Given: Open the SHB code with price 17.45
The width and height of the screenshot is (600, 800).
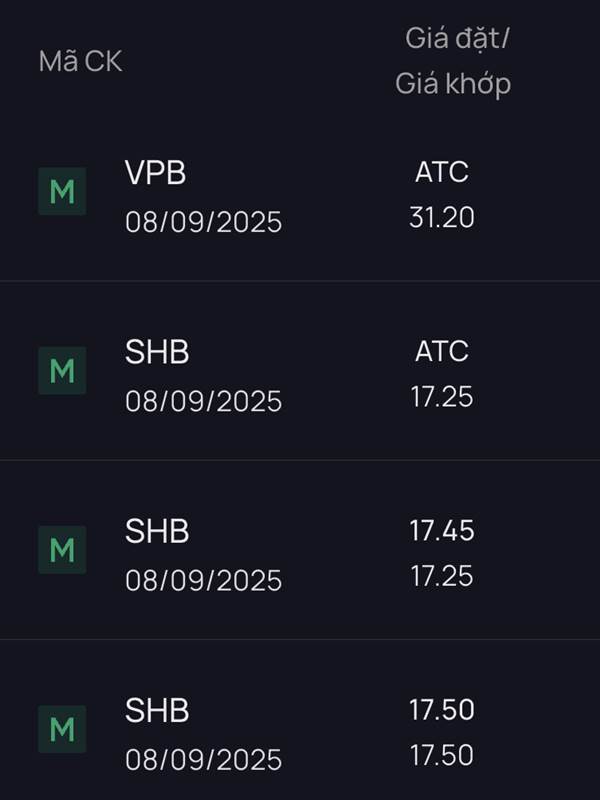Looking at the screenshot, I should tap(157, 531).
